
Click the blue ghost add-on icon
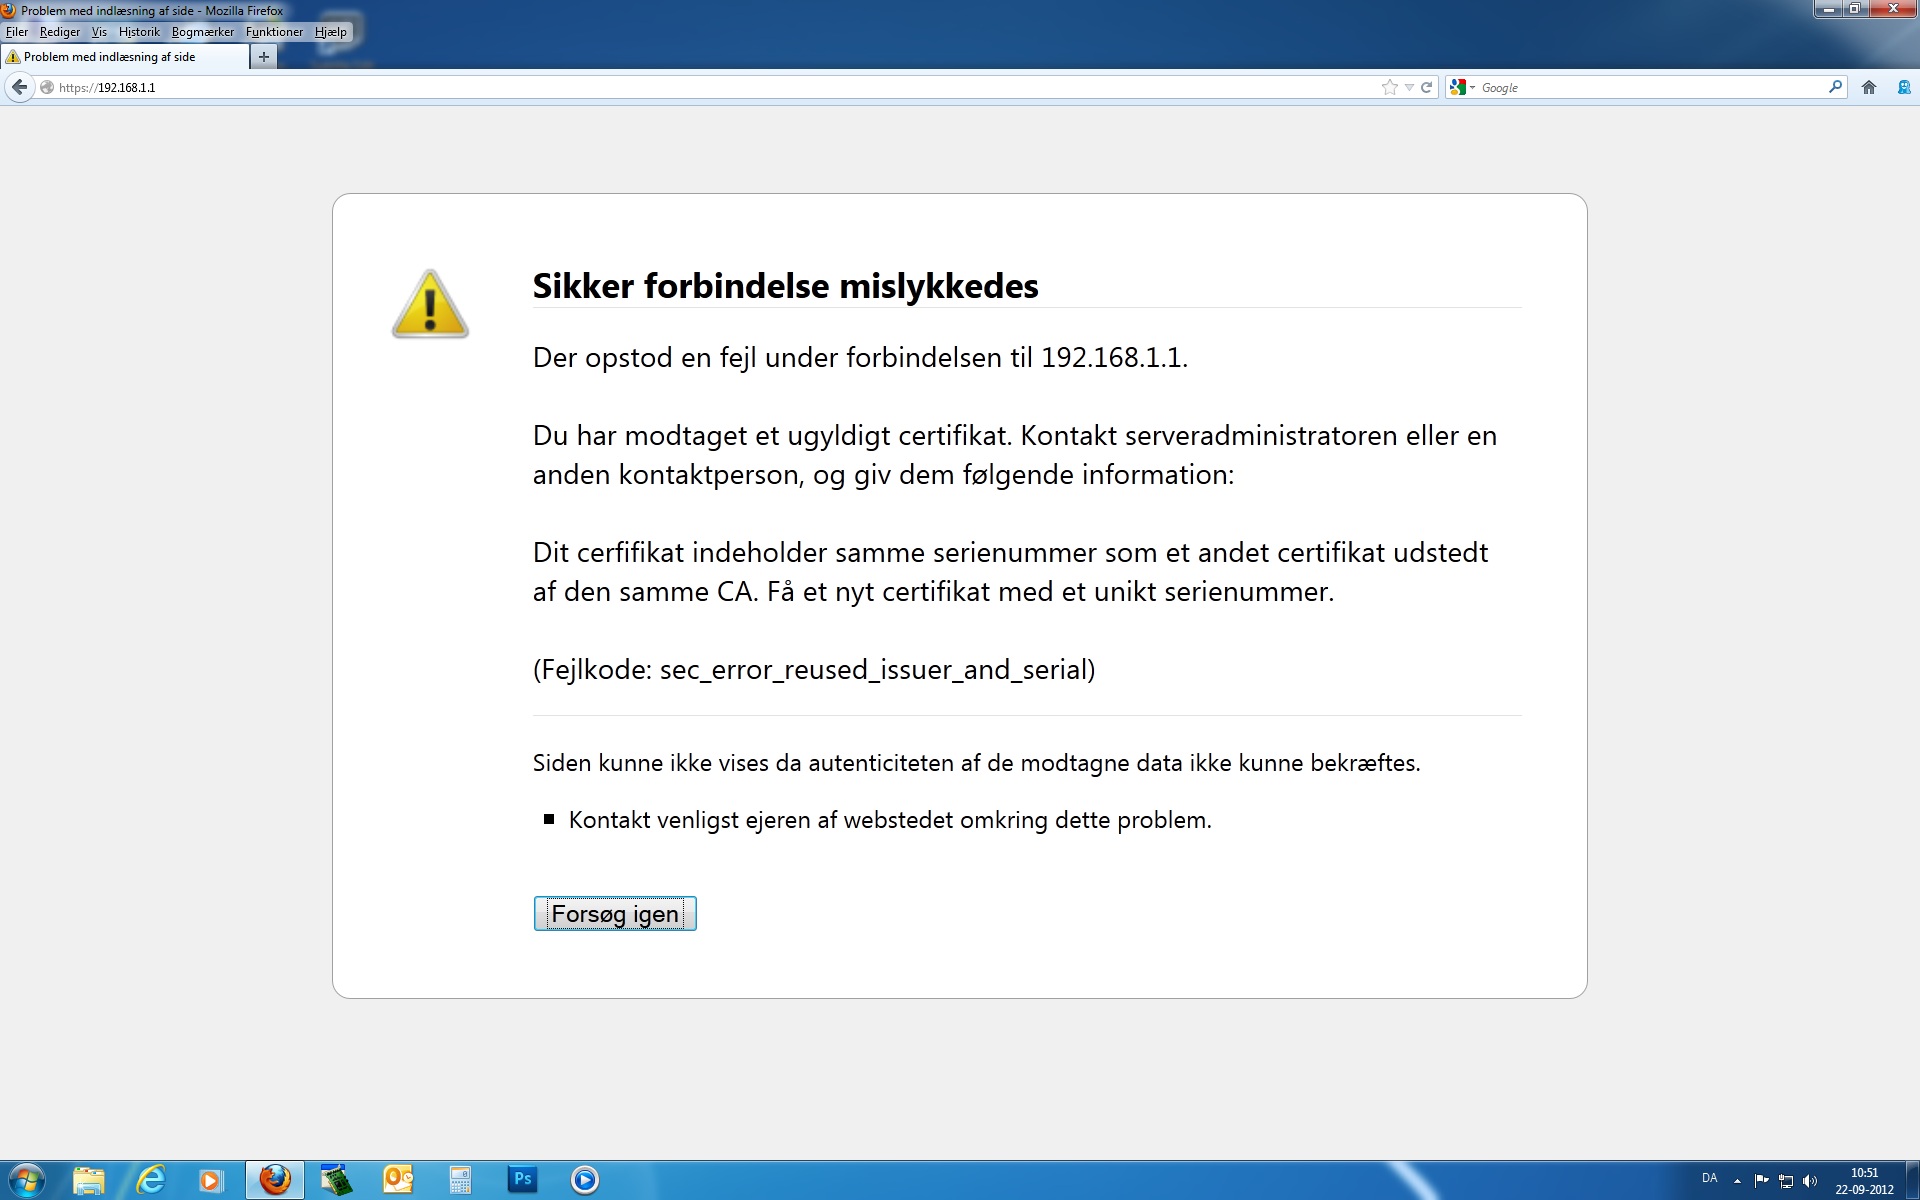1904,88
